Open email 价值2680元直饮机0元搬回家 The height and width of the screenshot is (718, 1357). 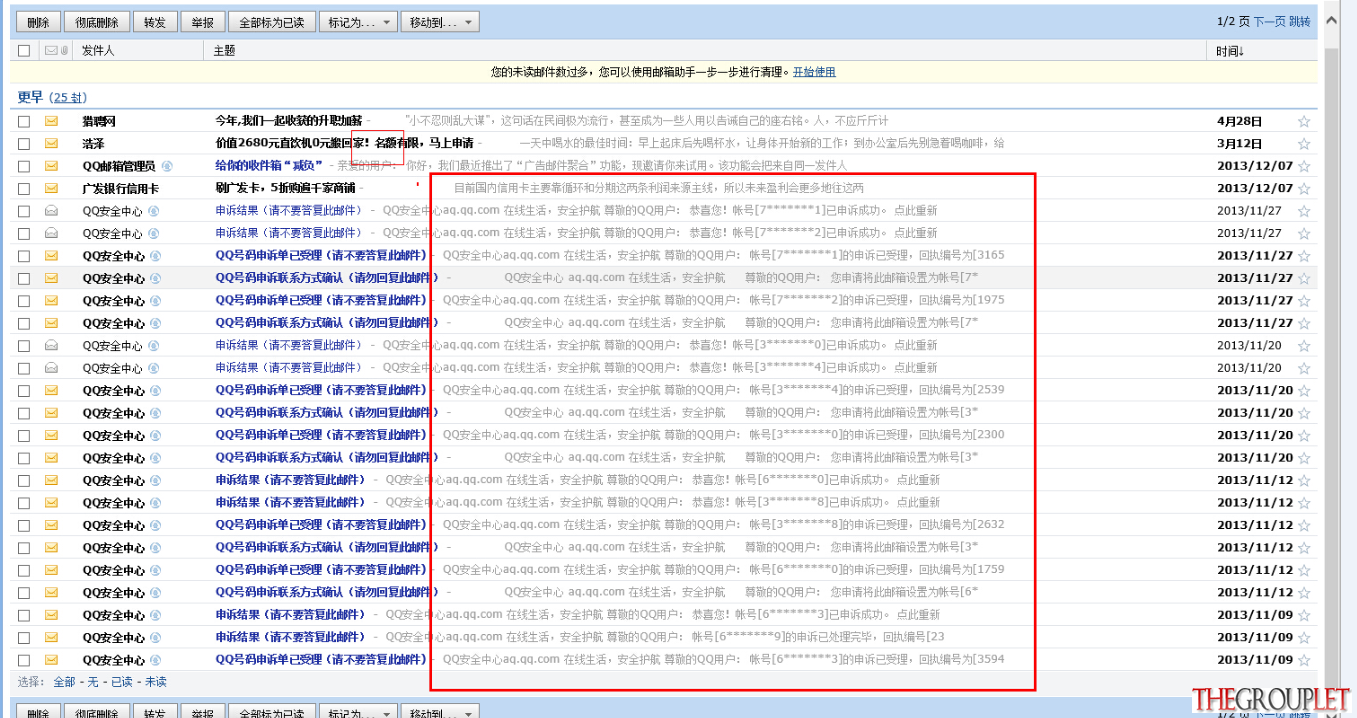344,144
